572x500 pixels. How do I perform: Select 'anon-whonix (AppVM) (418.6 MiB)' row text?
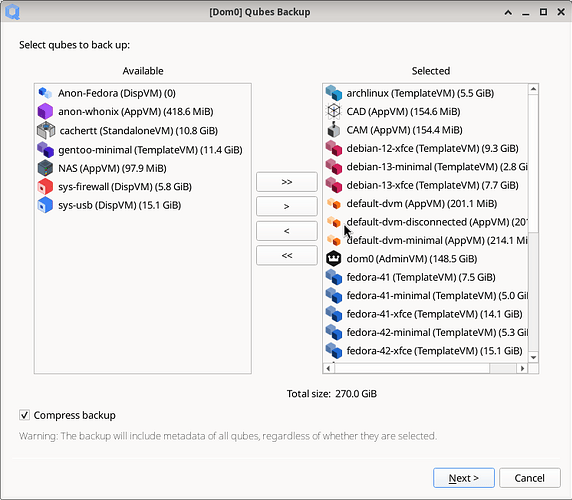pos(136,112)
